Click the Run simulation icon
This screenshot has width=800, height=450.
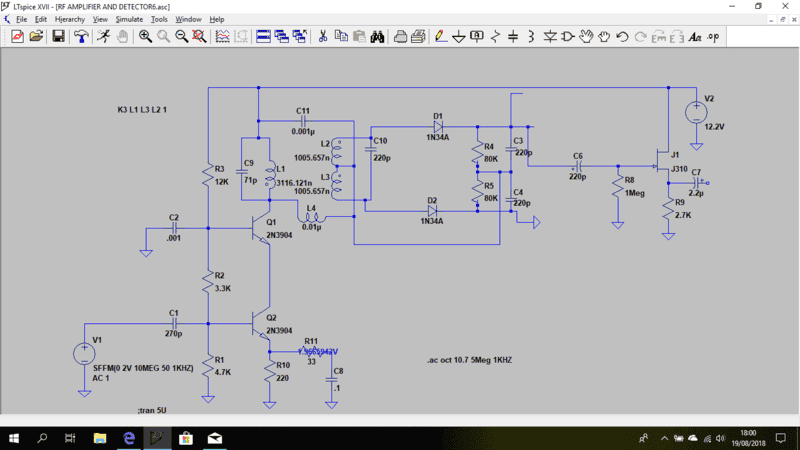click(x=103, y=37)
